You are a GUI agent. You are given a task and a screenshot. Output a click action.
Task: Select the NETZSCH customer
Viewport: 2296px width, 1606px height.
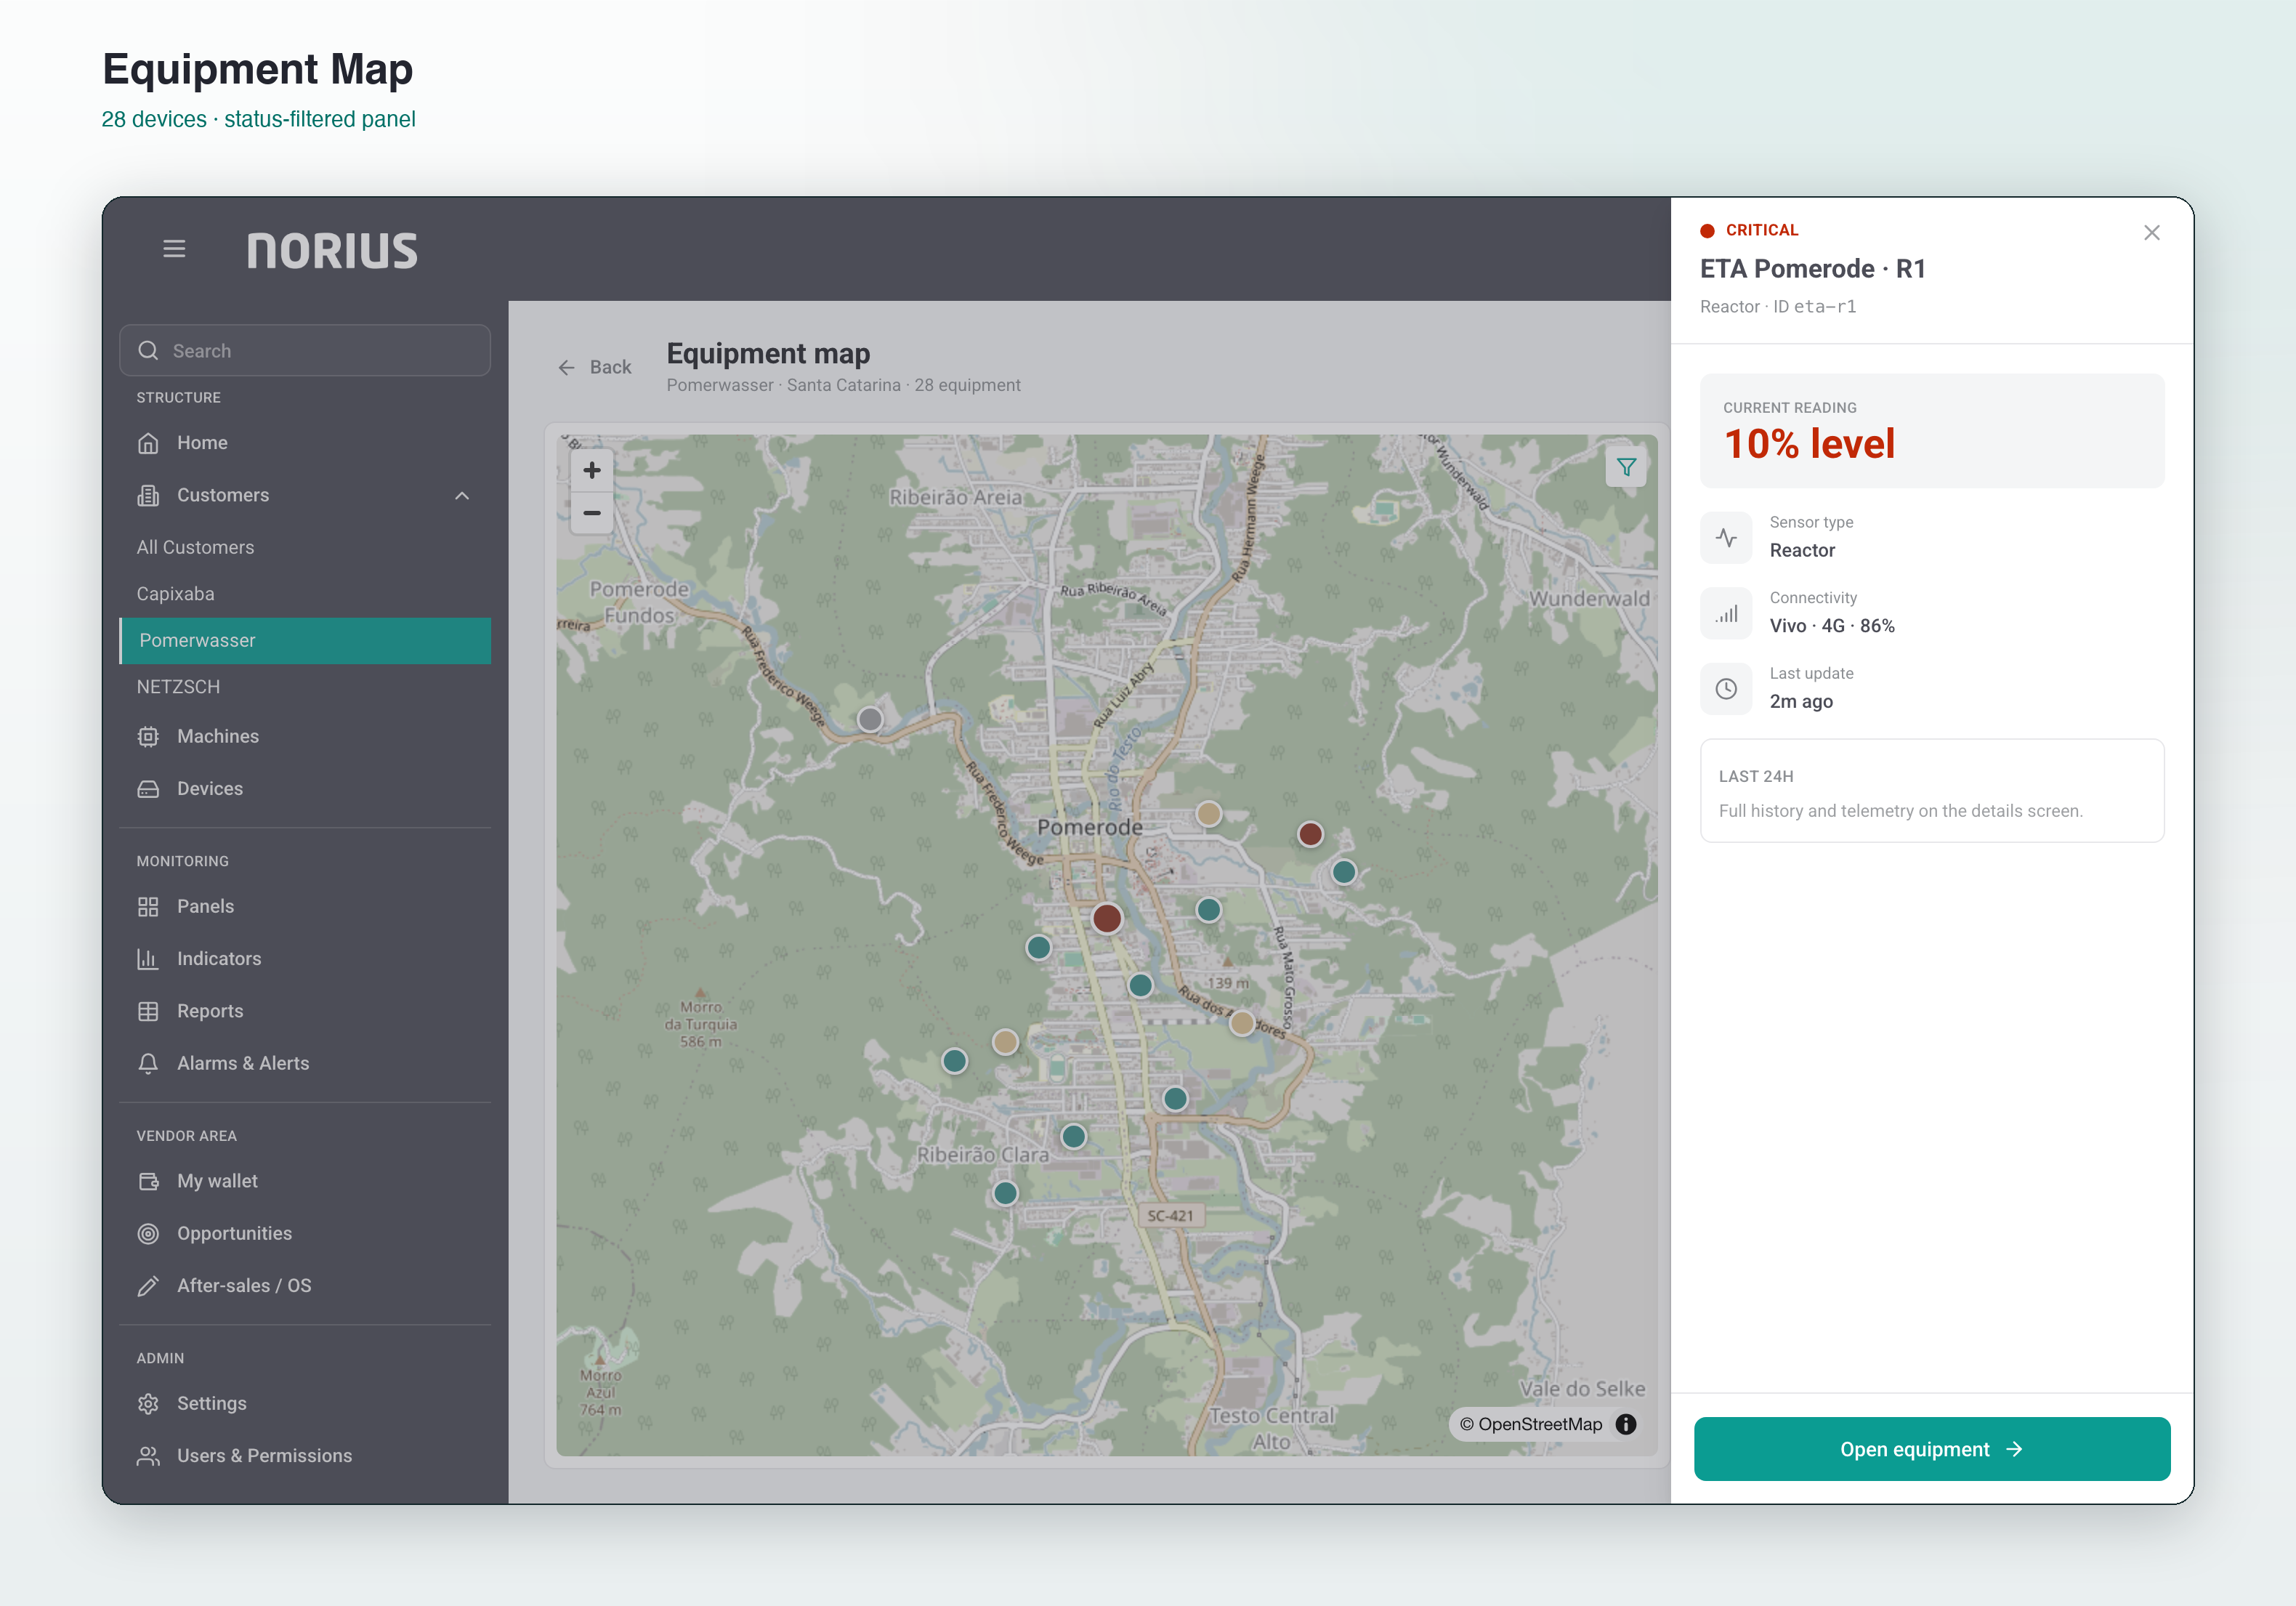tap(305, 687)
